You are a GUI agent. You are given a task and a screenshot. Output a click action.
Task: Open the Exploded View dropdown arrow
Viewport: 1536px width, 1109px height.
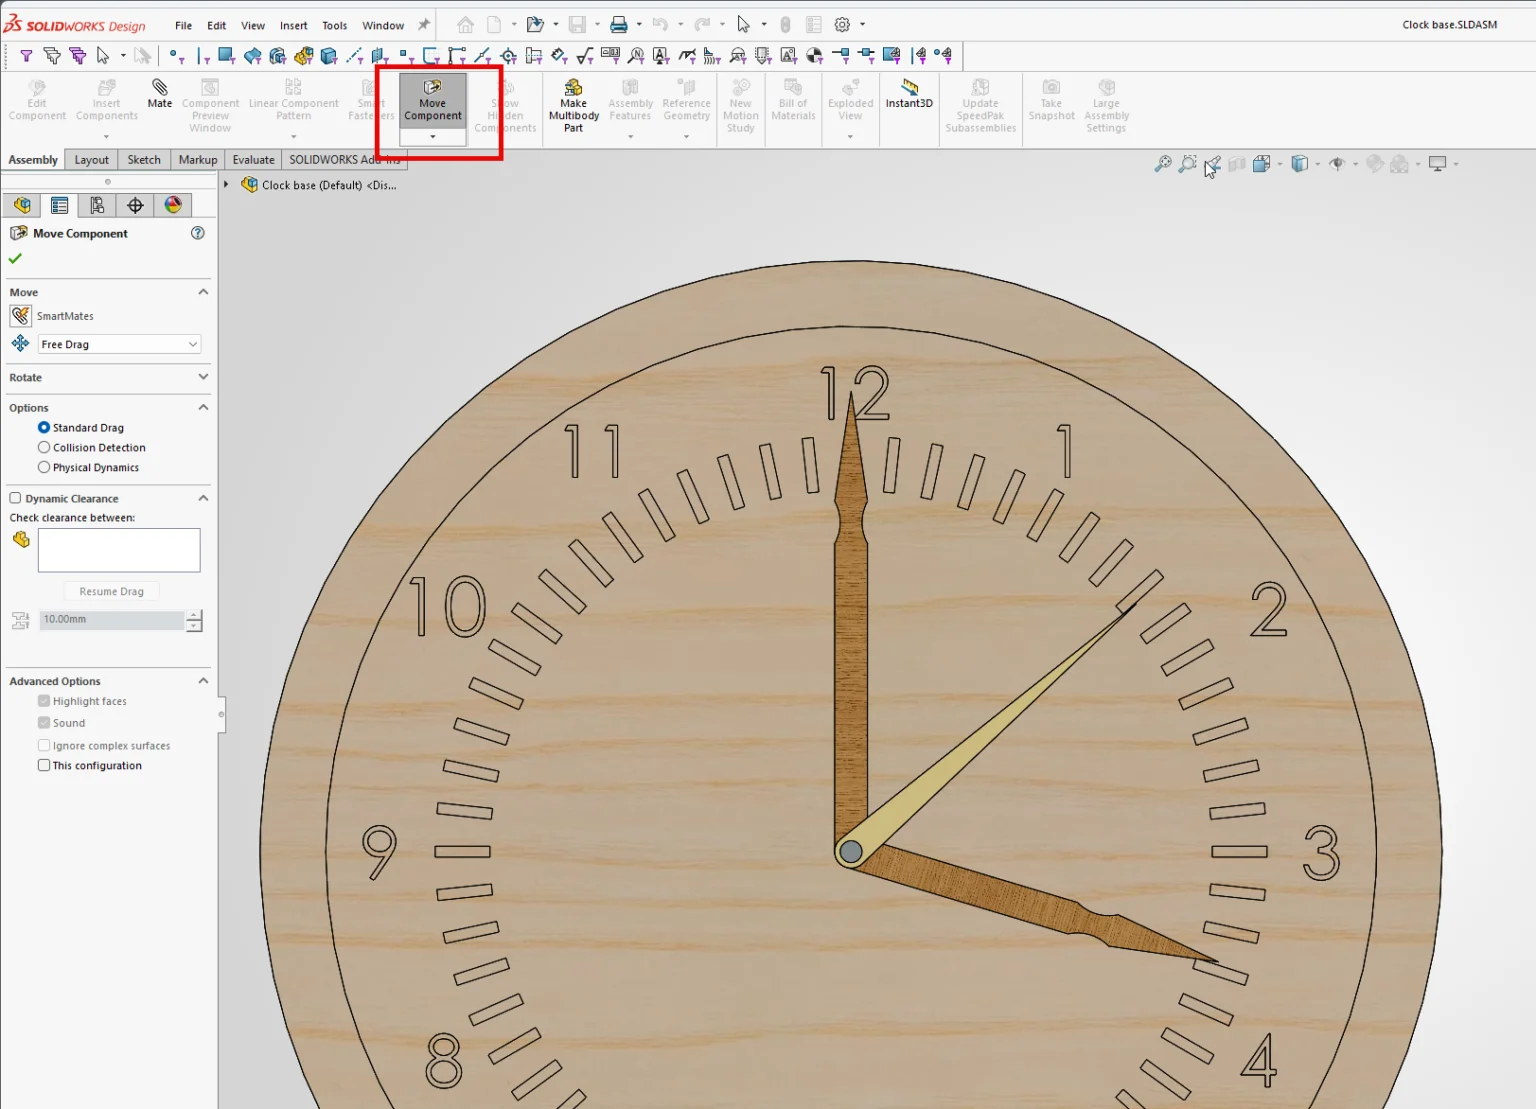850,137
